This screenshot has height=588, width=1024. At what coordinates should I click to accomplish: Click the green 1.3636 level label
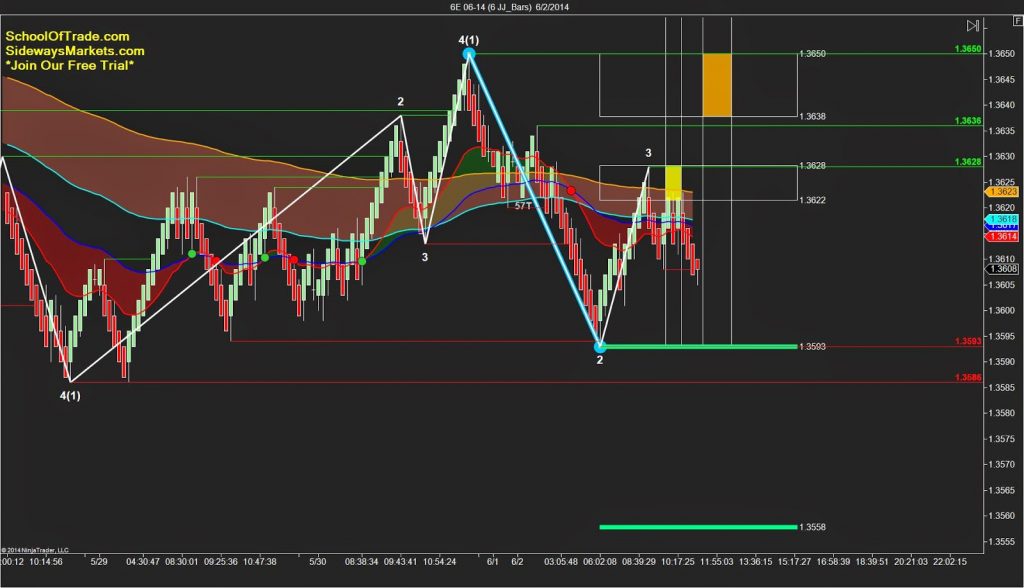pos(968,121)
